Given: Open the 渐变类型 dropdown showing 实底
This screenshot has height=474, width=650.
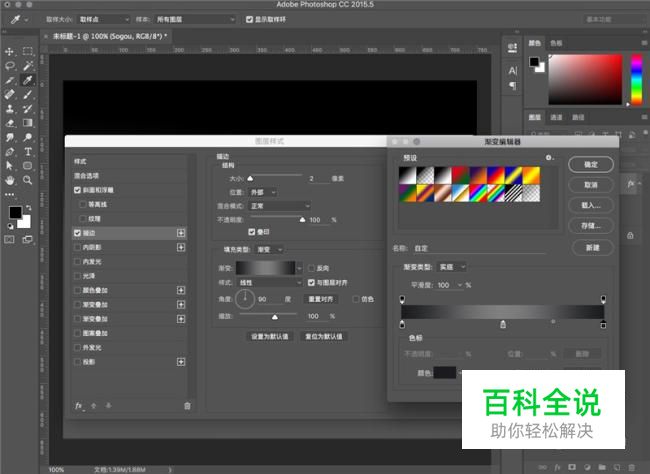Looking at the screenshot, I should [452, 267].
